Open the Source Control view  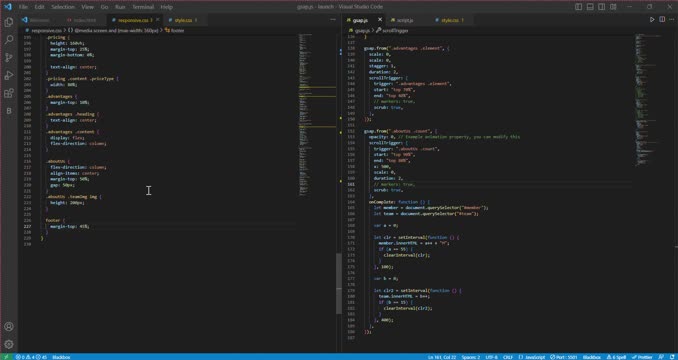click(x=9, y=58)
